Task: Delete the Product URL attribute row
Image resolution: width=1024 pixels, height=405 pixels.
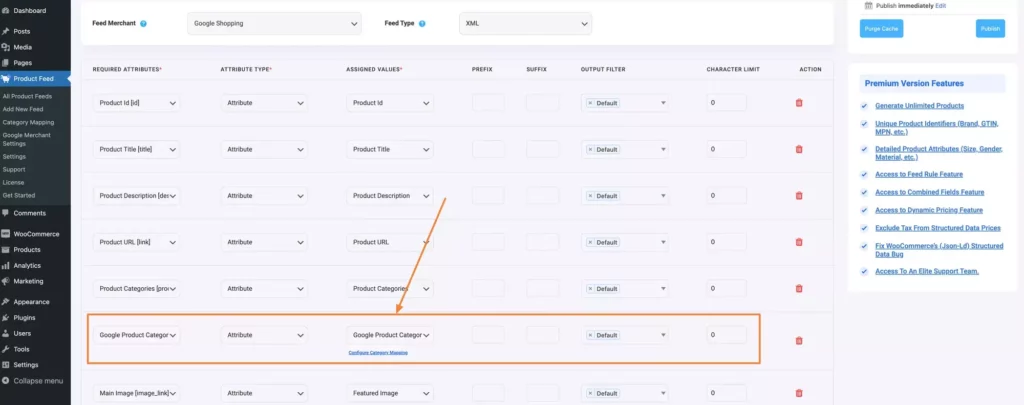Action: 799,242
